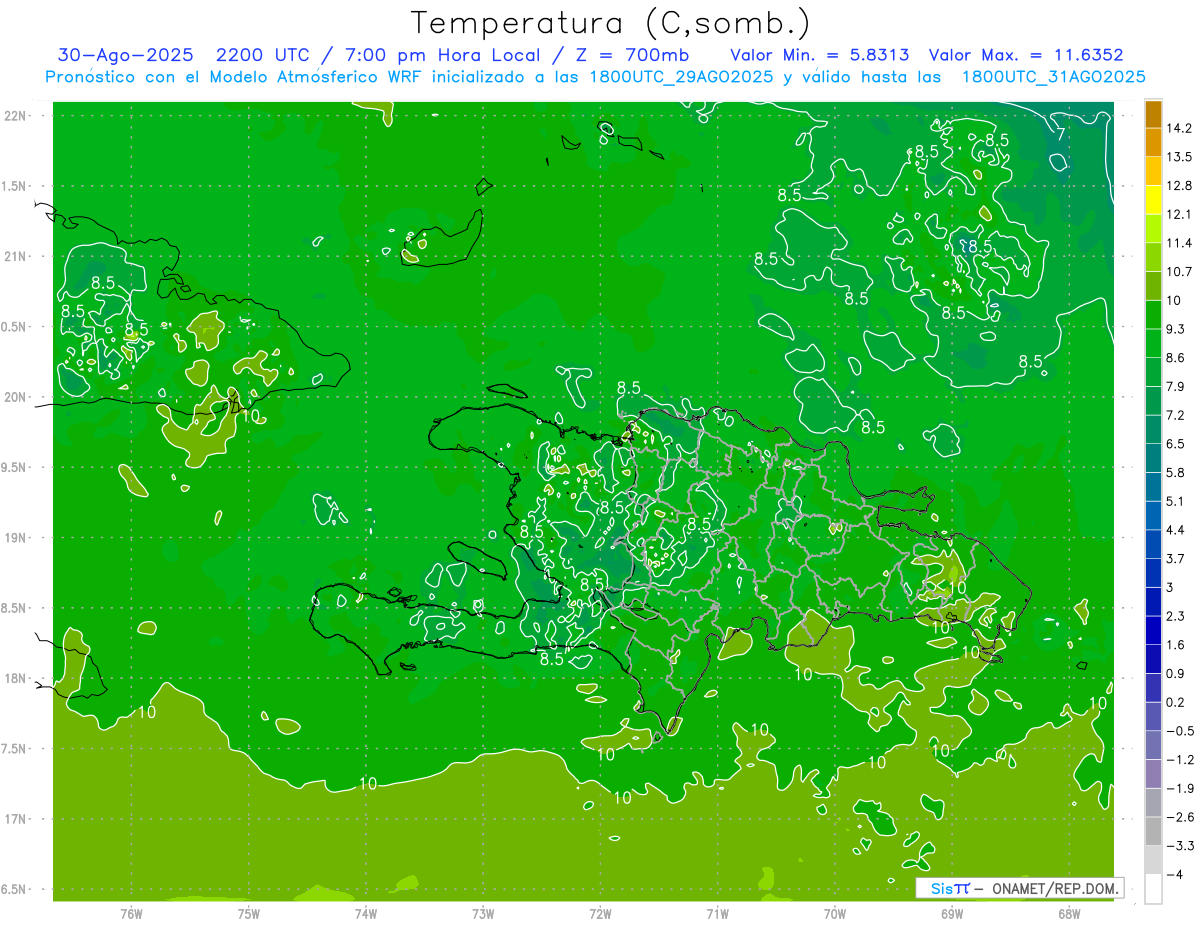Click the legend value -0.5
This screenshot has height=927, width=1200.
click(x=1179, y=731)
